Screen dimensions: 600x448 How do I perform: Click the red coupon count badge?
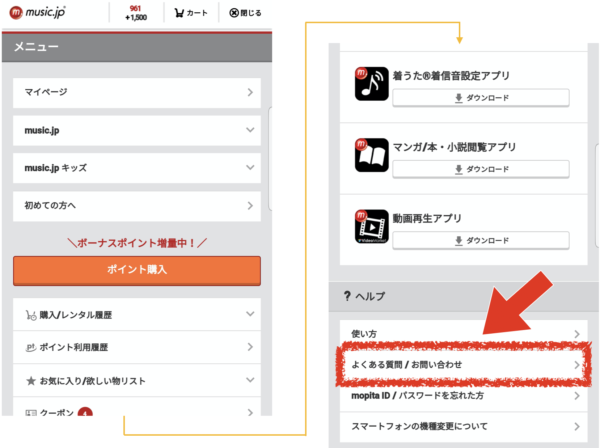click(85, 412)
